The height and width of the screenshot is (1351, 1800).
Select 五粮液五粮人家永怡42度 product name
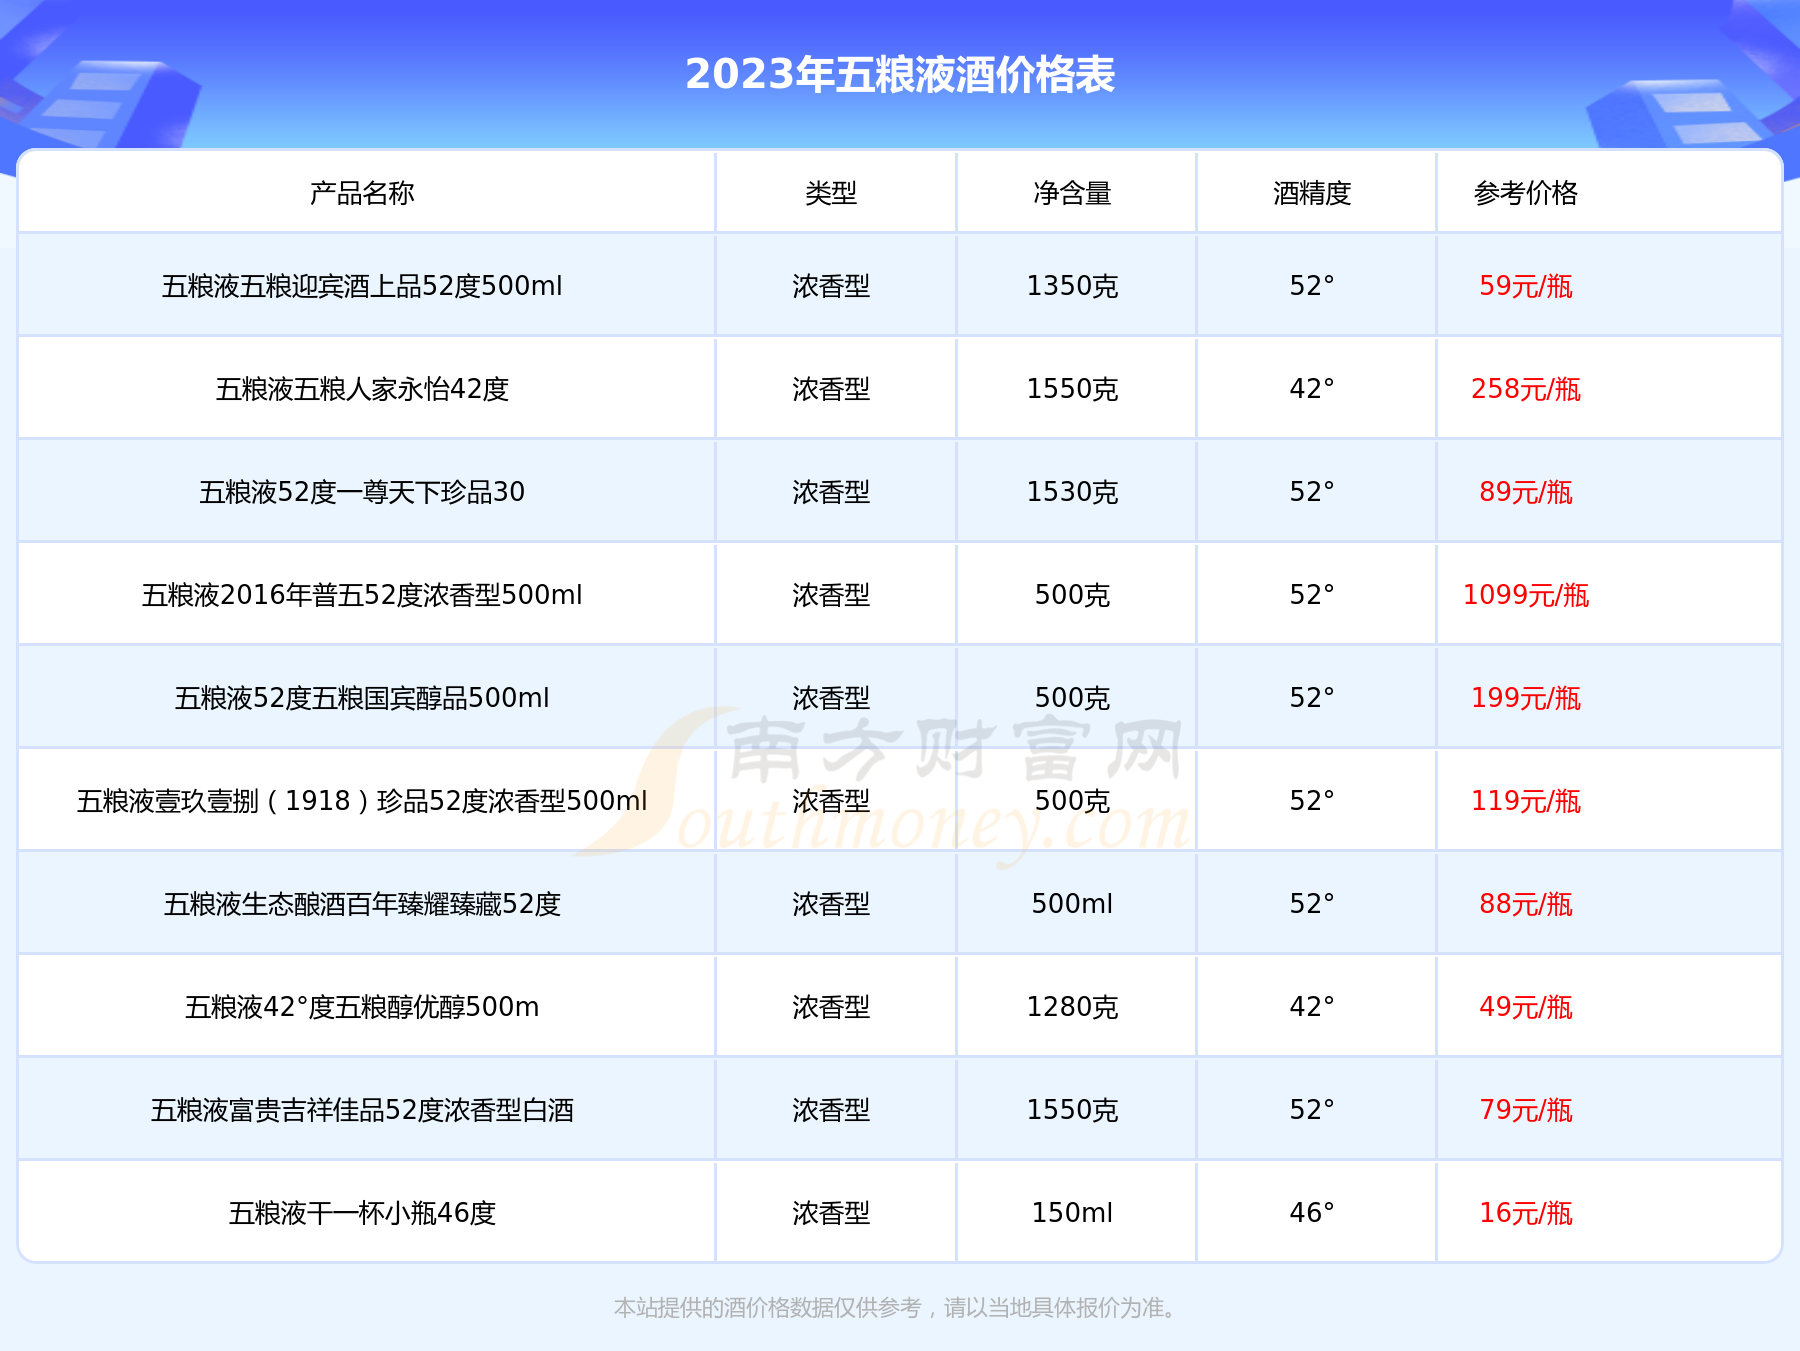[362, 389]
